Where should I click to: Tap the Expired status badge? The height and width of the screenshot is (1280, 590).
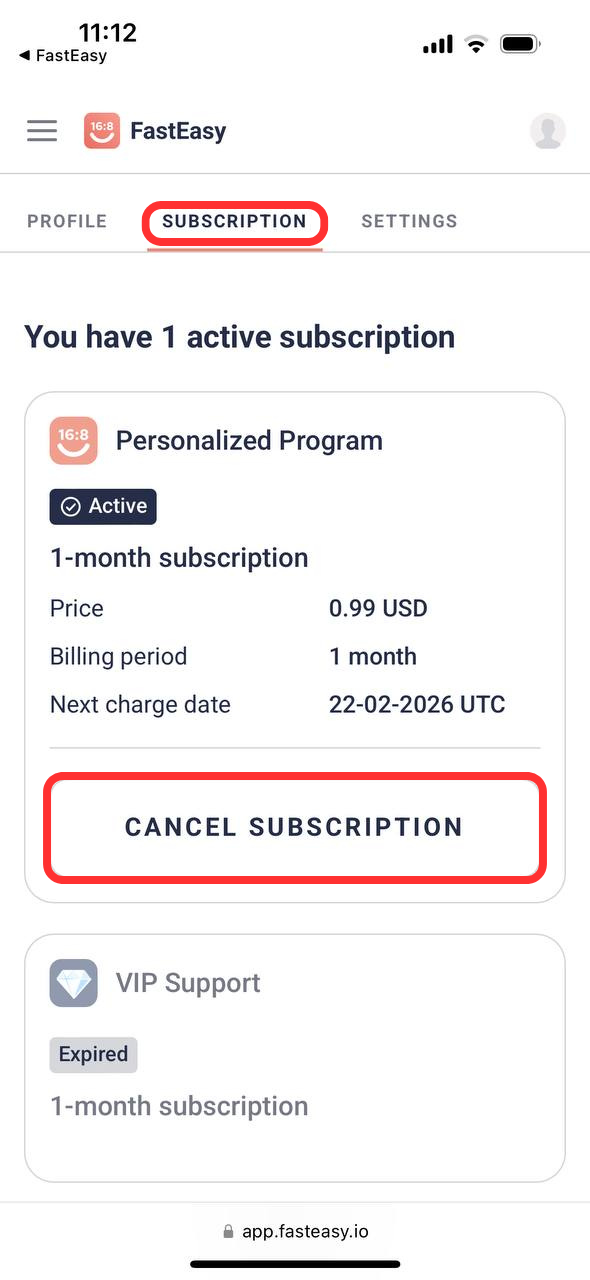point(93,1054)
